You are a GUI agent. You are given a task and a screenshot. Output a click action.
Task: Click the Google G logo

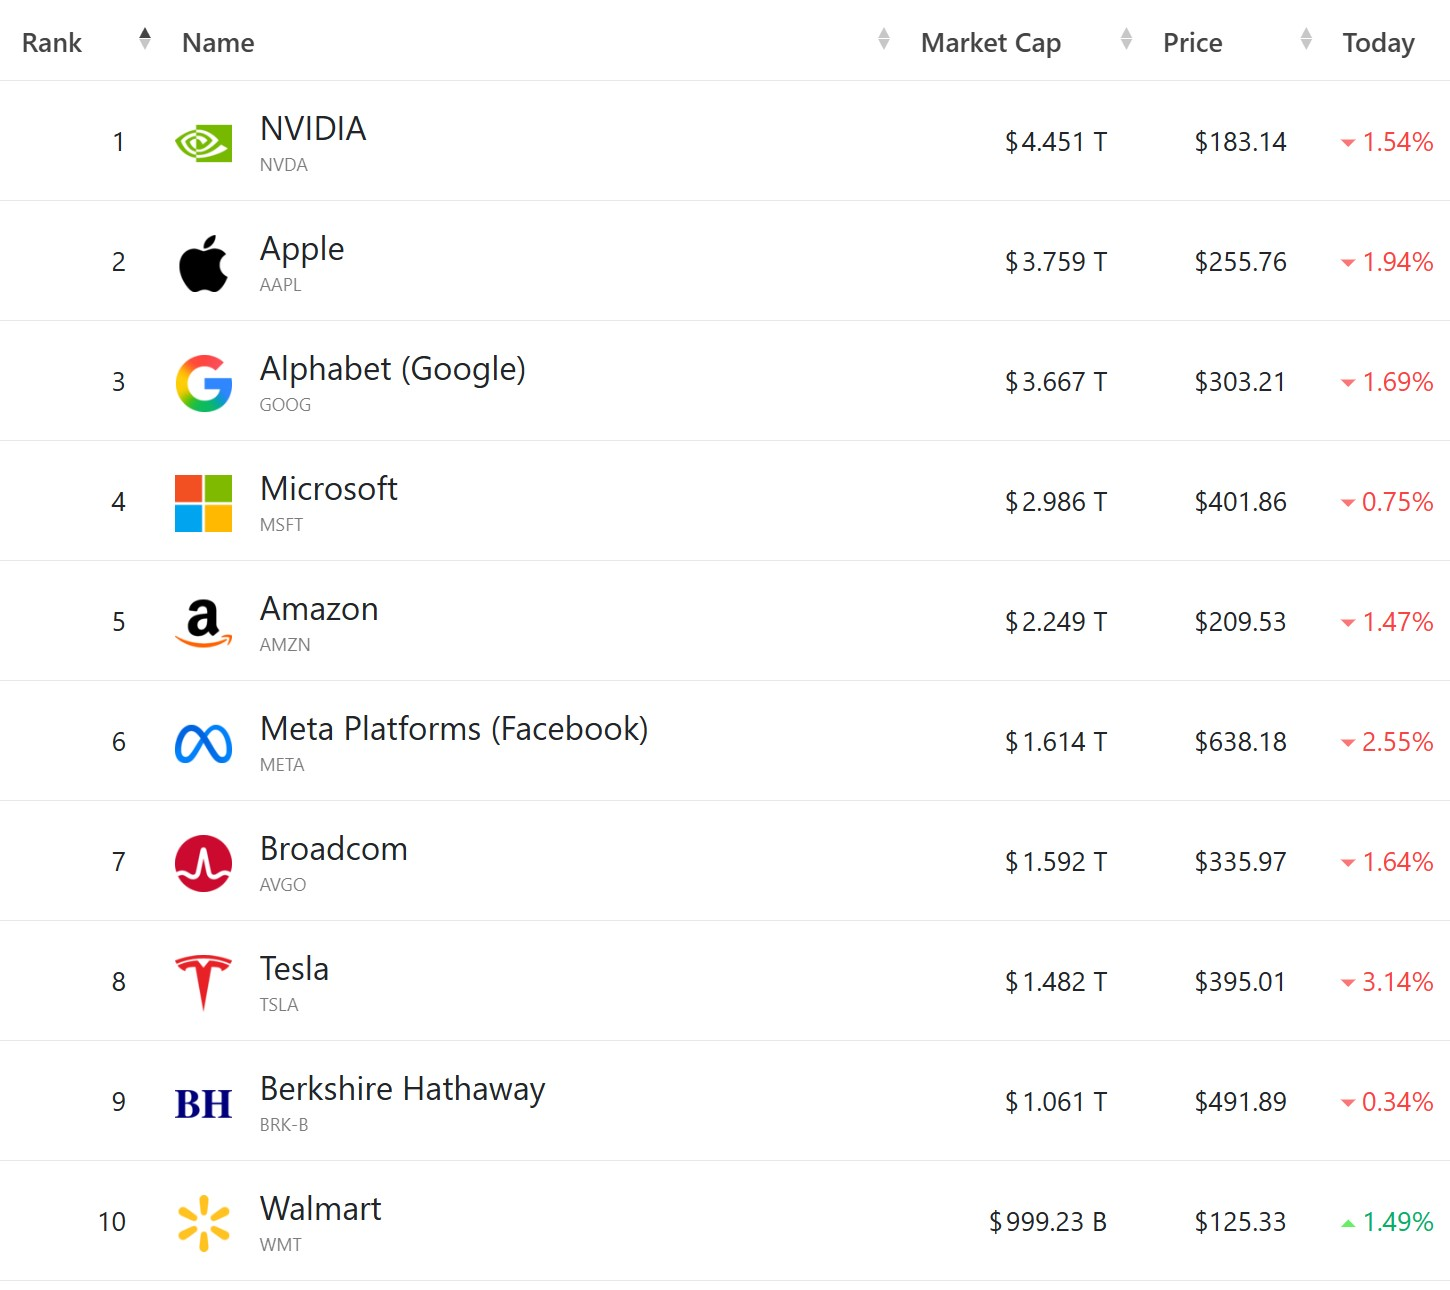pyautogui.click(x=203, y=383)
